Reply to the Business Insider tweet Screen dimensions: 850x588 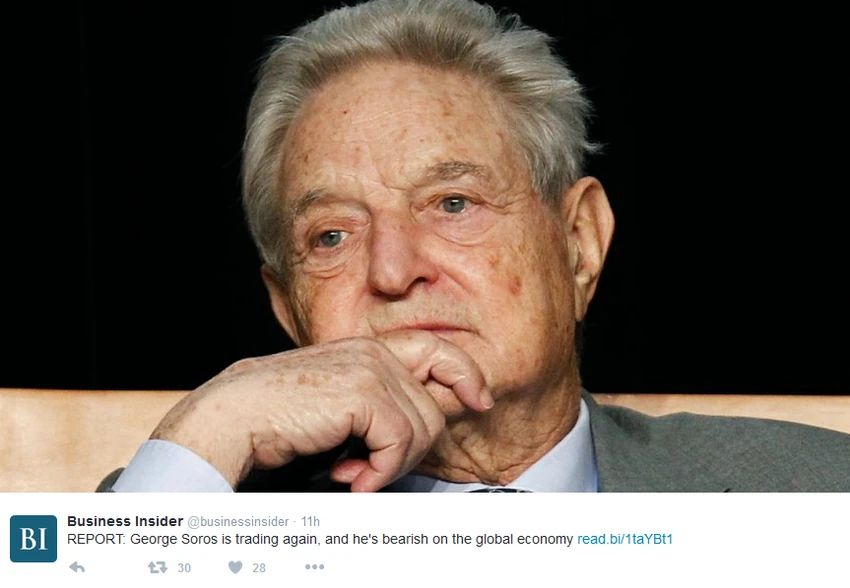[77, 567]
